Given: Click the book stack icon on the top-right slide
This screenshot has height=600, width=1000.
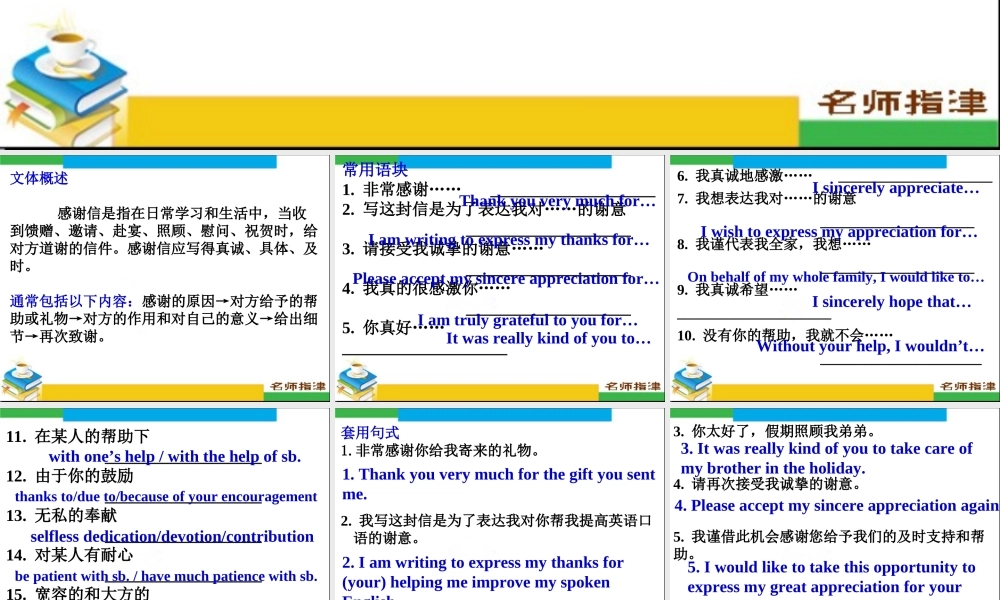Looking at the screenshot, I should click(688, 380).
